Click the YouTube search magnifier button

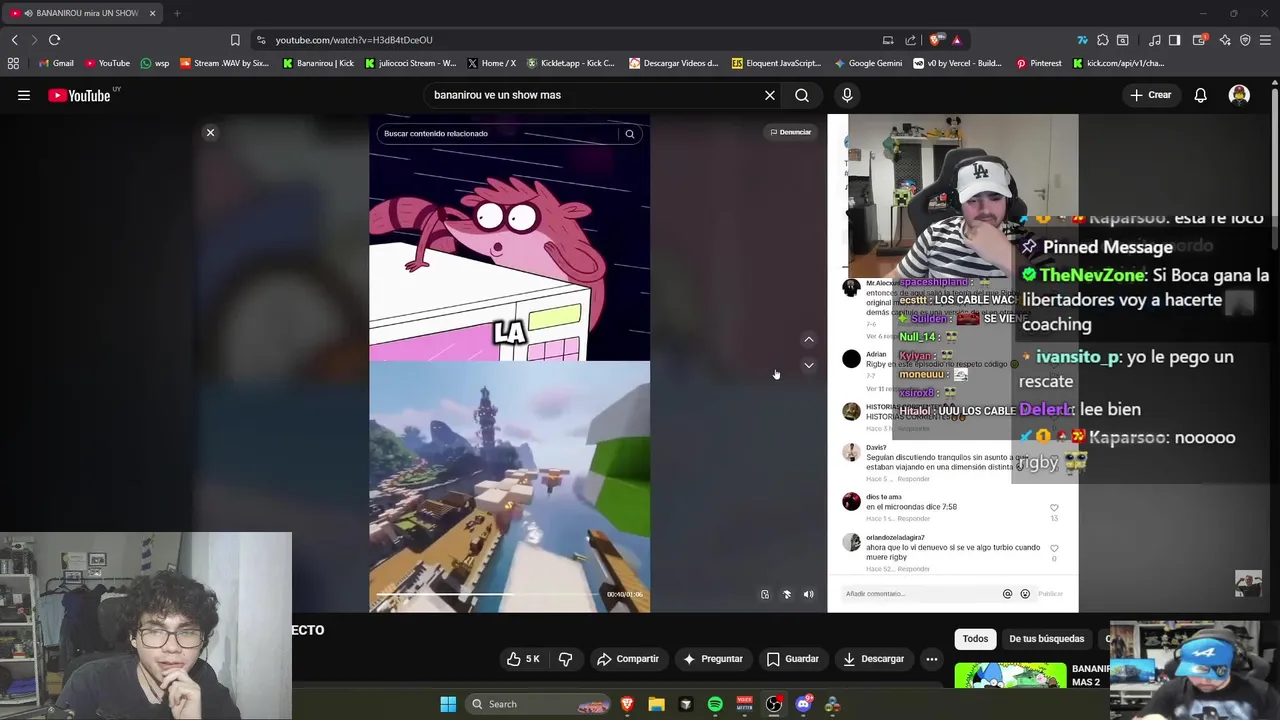(x=802, y=95)
